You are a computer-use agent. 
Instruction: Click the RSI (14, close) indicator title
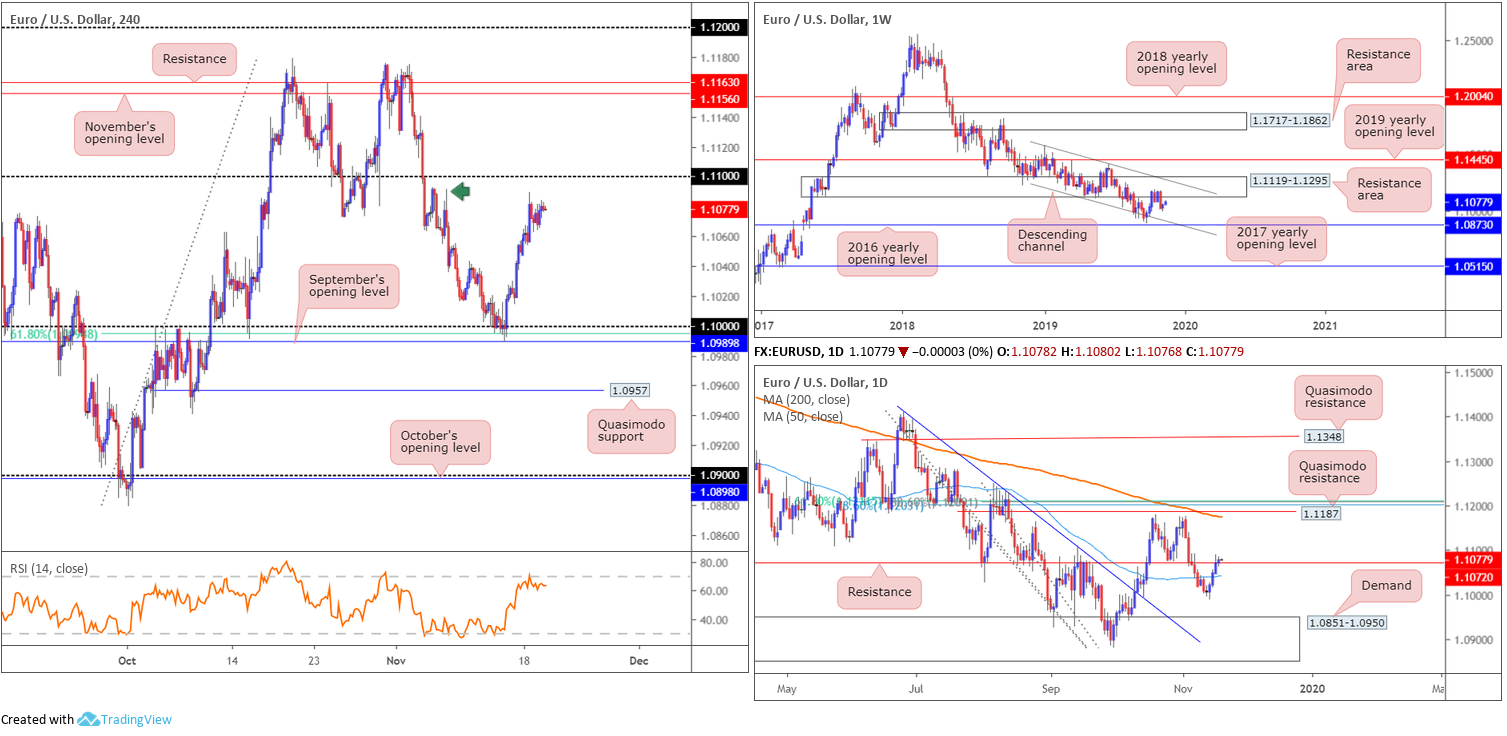(x=49, y=569)
